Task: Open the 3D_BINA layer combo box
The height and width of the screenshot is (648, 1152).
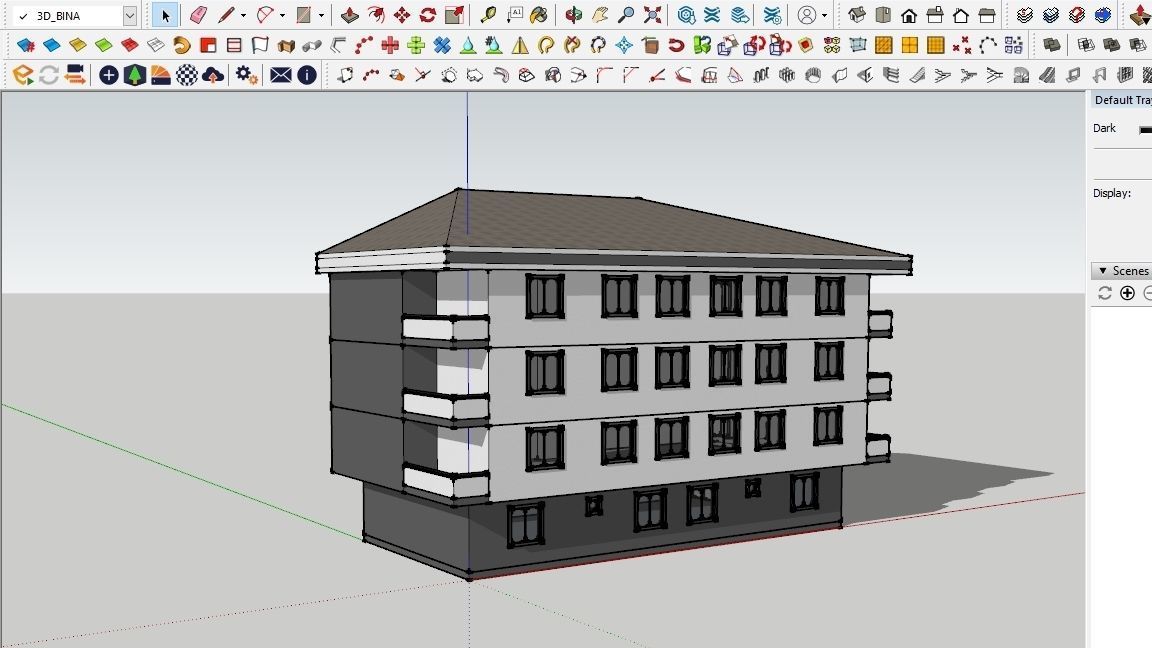Action: coord(75,15)
